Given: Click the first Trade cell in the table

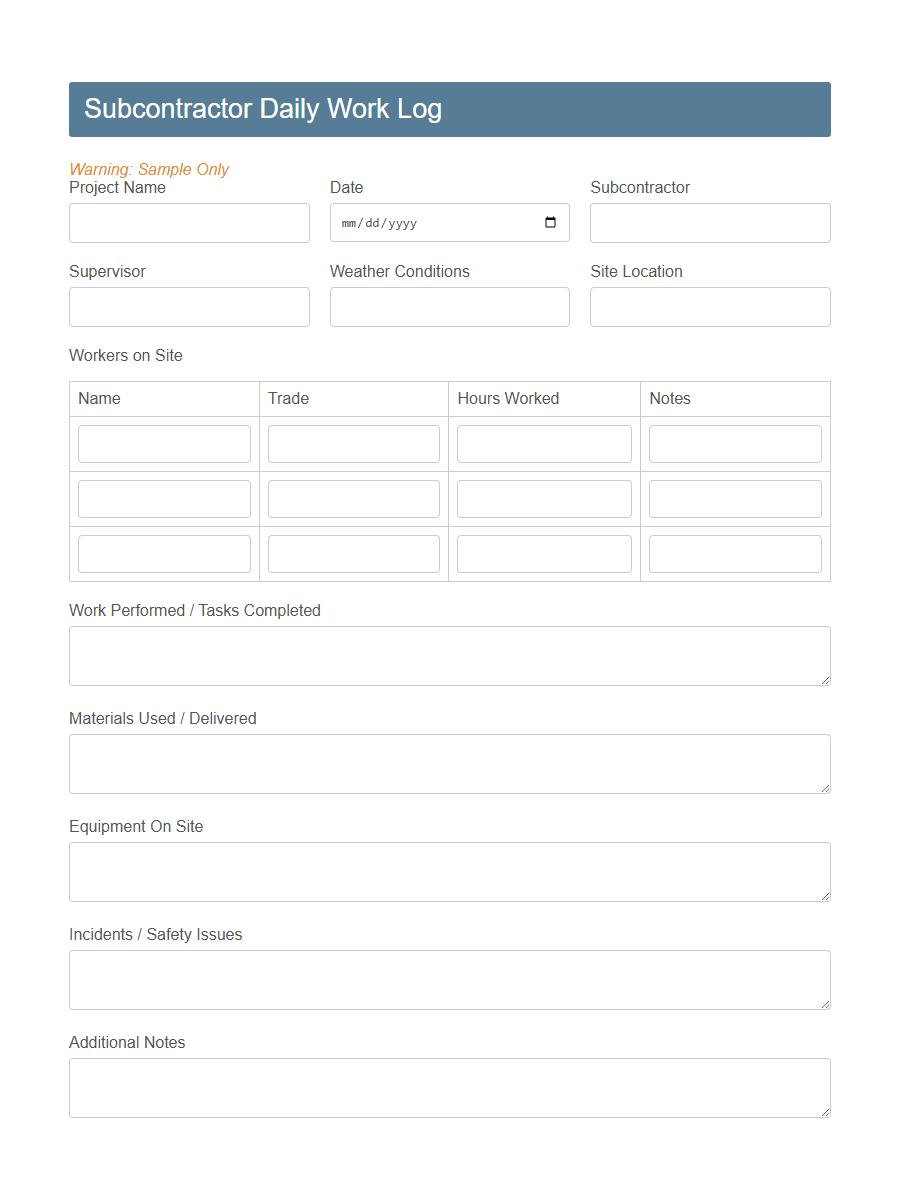Looking at the screenshot, I should click(x=353, y=443).
